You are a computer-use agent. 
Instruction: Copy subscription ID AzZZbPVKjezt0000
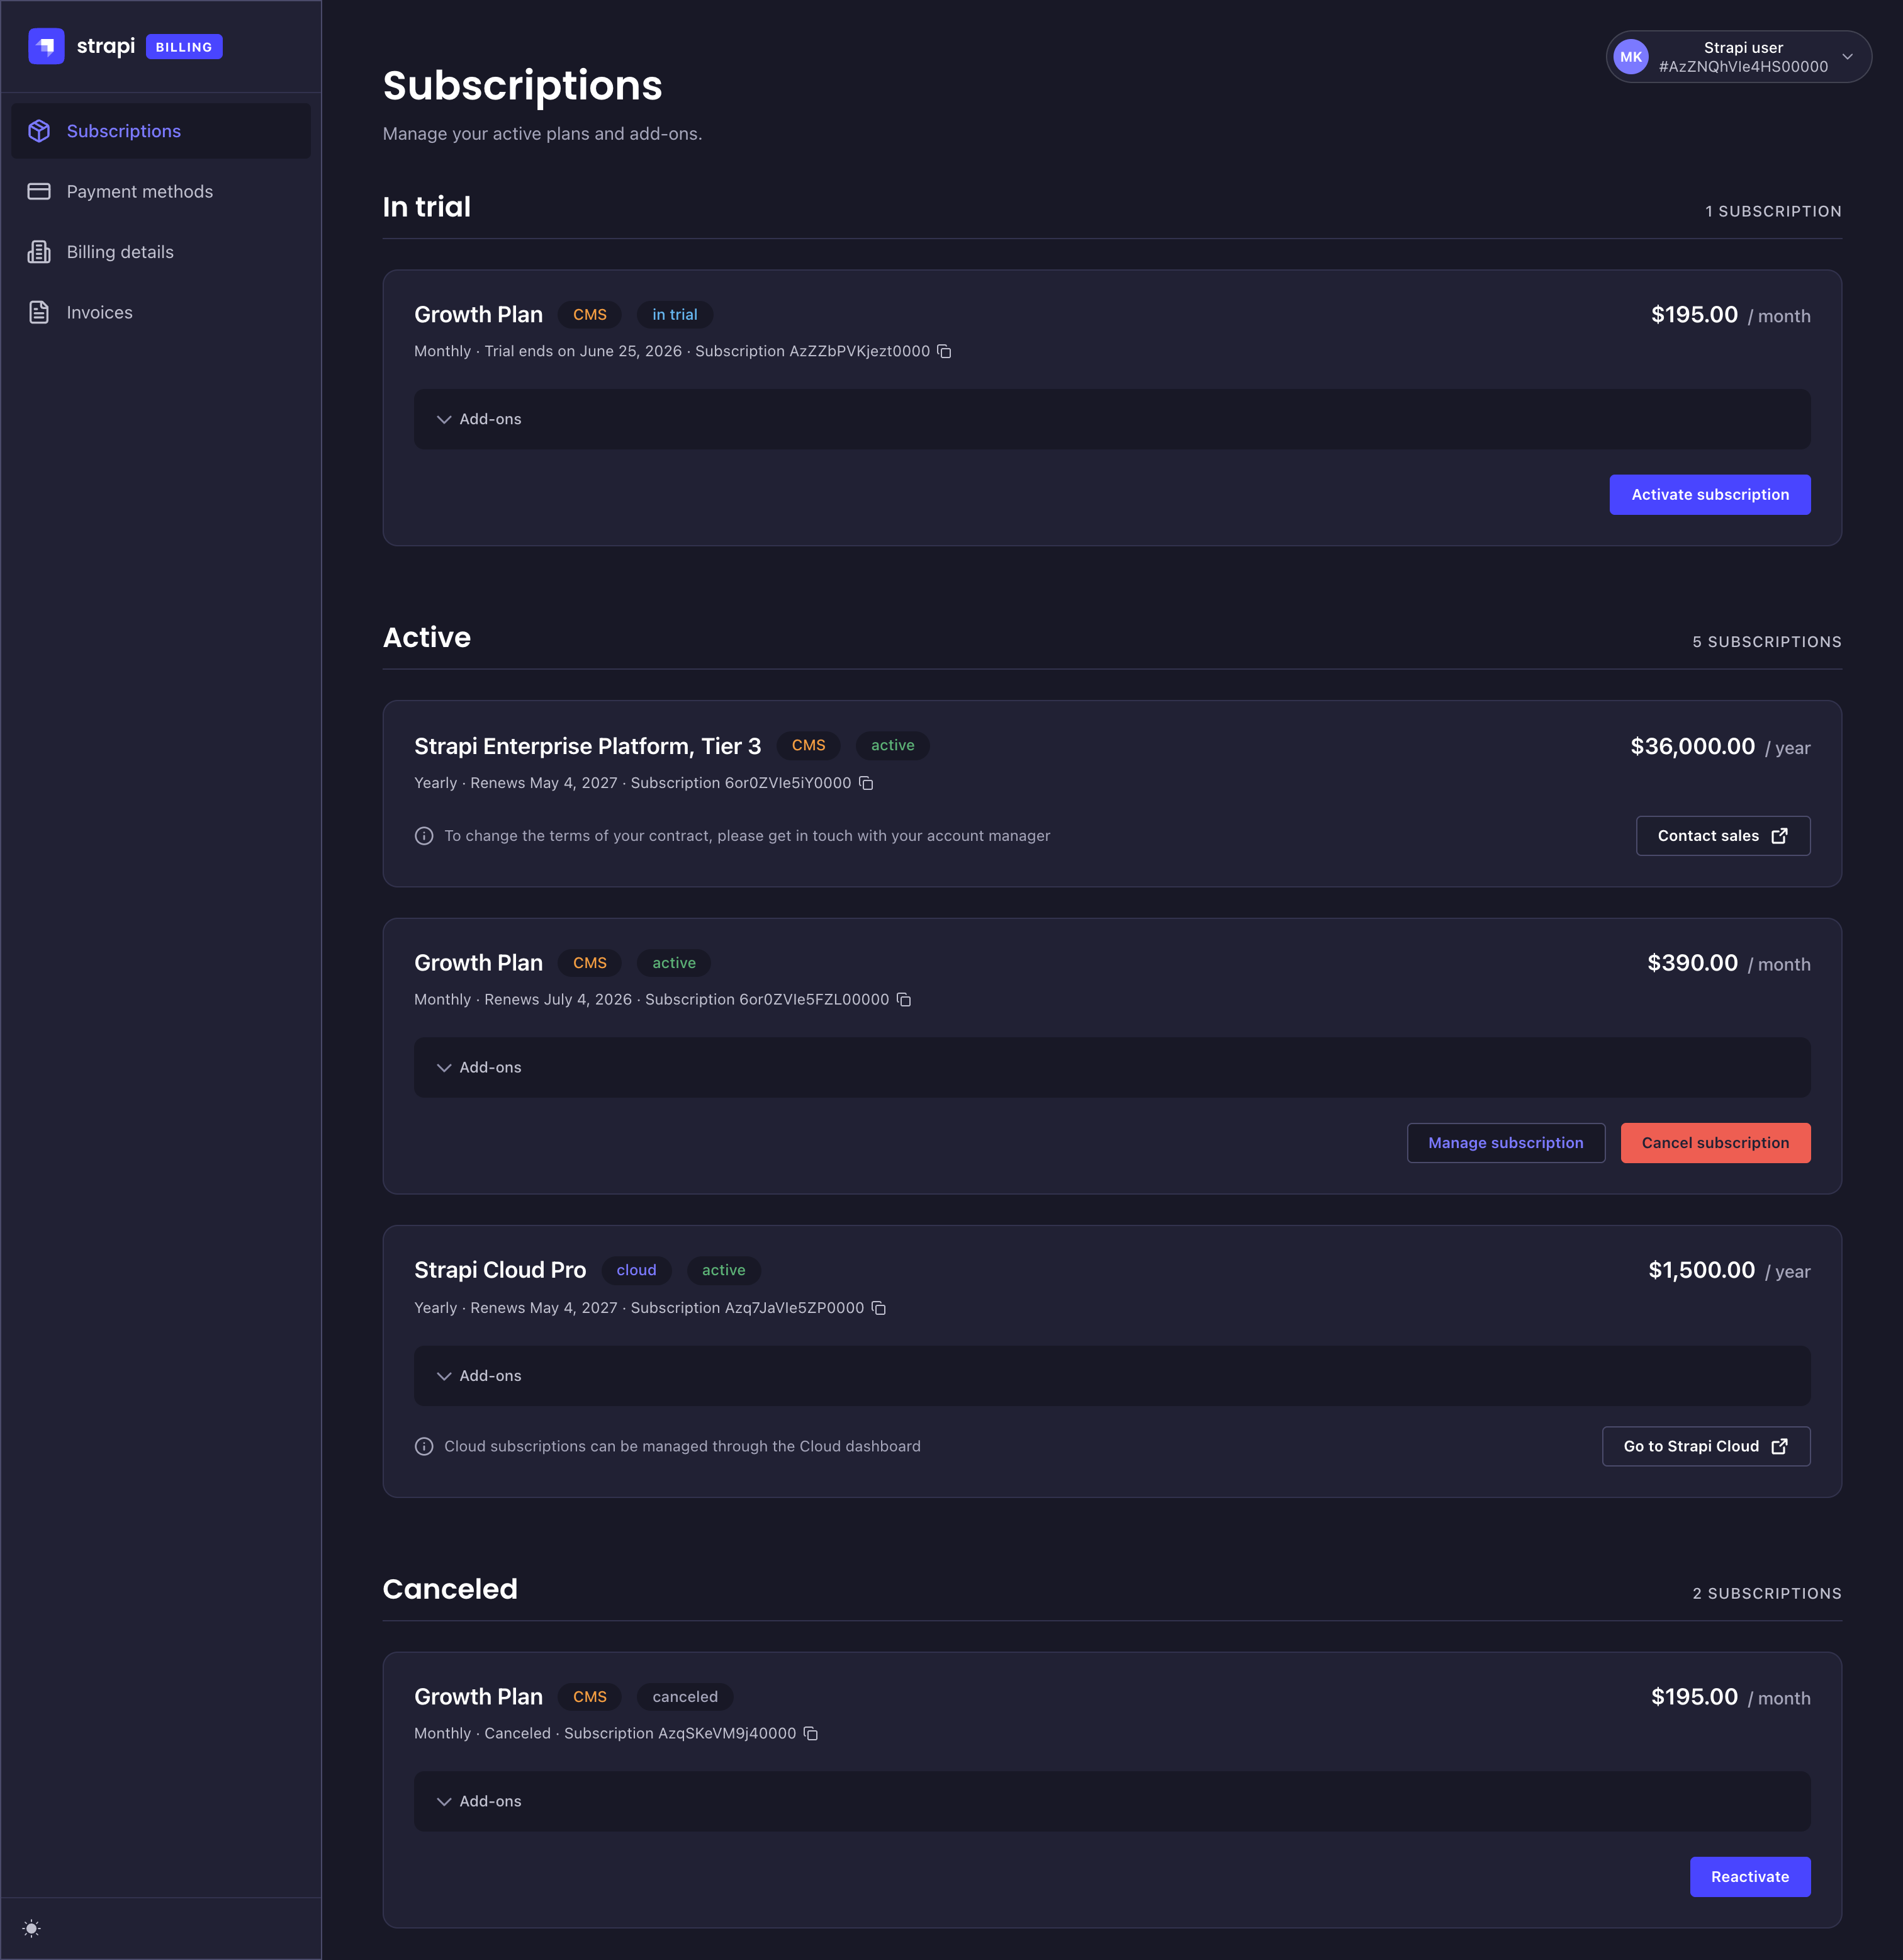(x=944, y=351)
